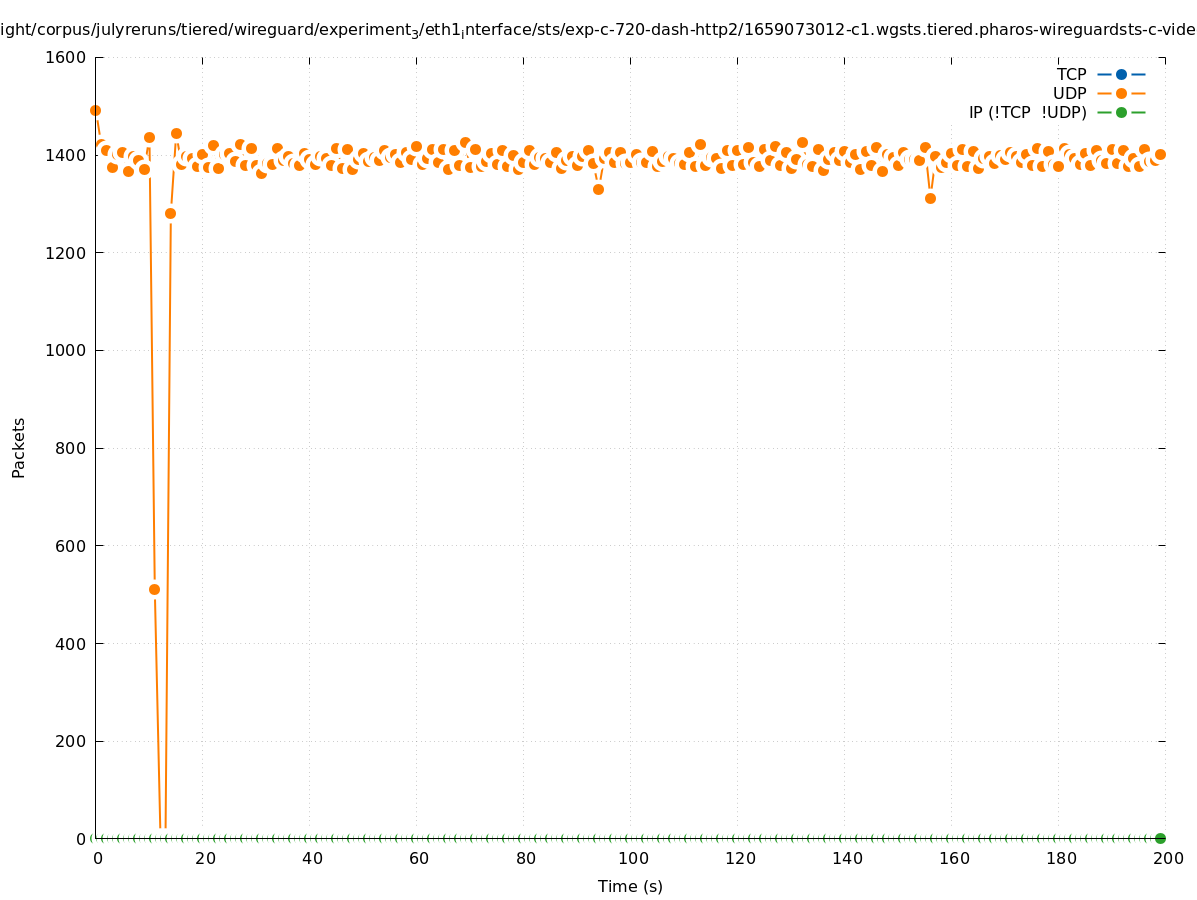Screen dimensions: 1197x900
Task: Click the Packets y-axis title
Action: coord(18,448)
